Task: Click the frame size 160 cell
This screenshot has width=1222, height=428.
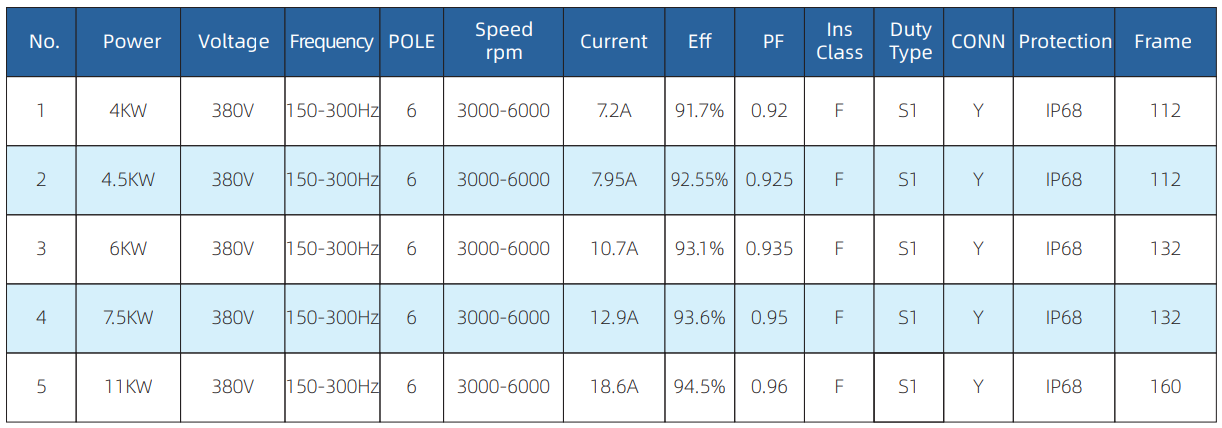Action: pyautogui.click(x=1165, y=387)
